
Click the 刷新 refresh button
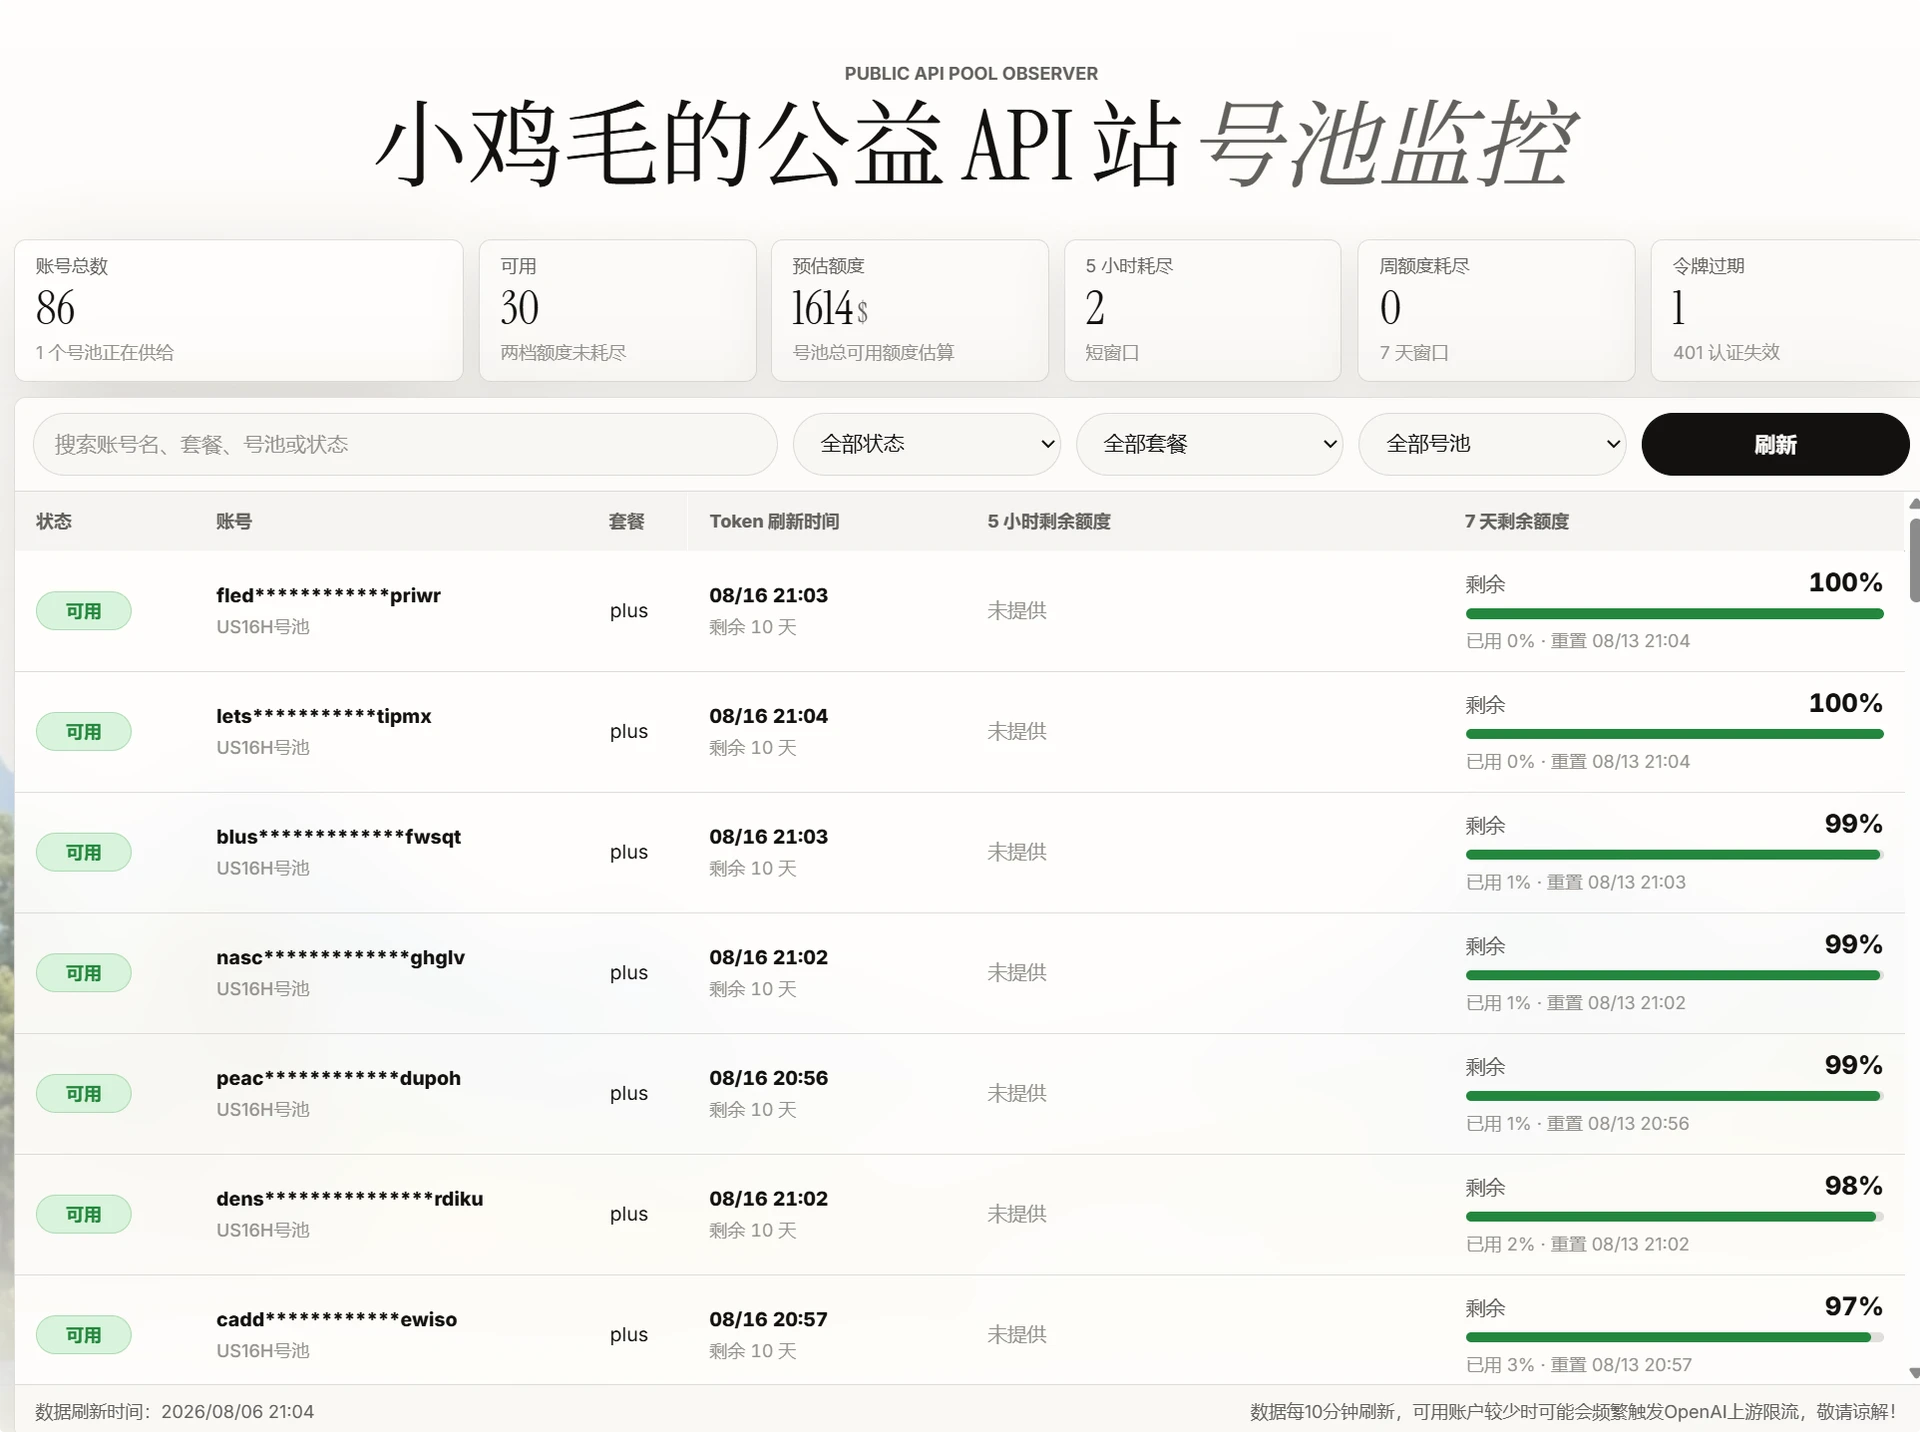[1775, 444]
